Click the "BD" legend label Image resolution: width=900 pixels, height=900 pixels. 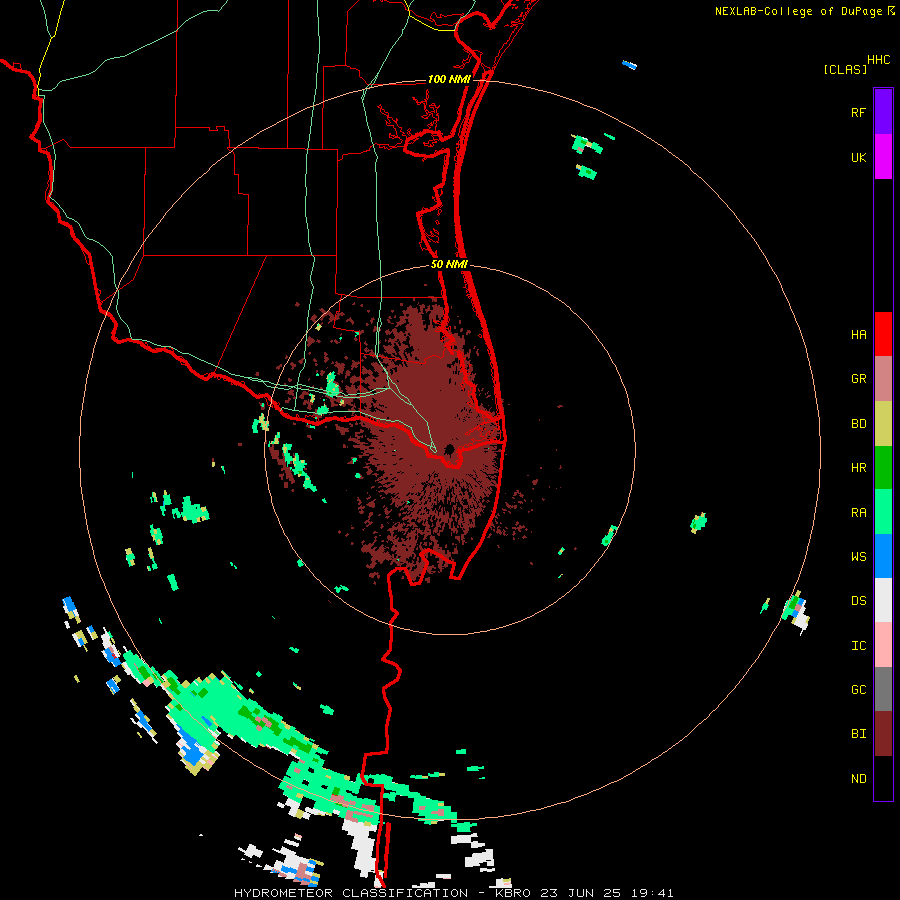(x=858, y=424)
